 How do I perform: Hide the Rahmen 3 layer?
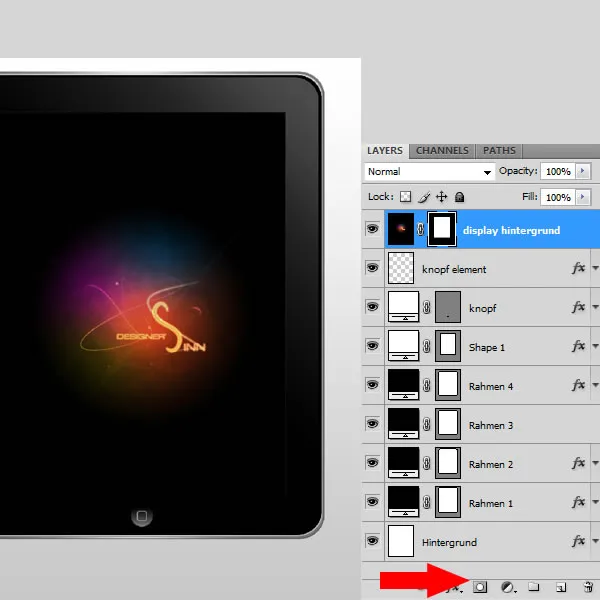[372, 424]
